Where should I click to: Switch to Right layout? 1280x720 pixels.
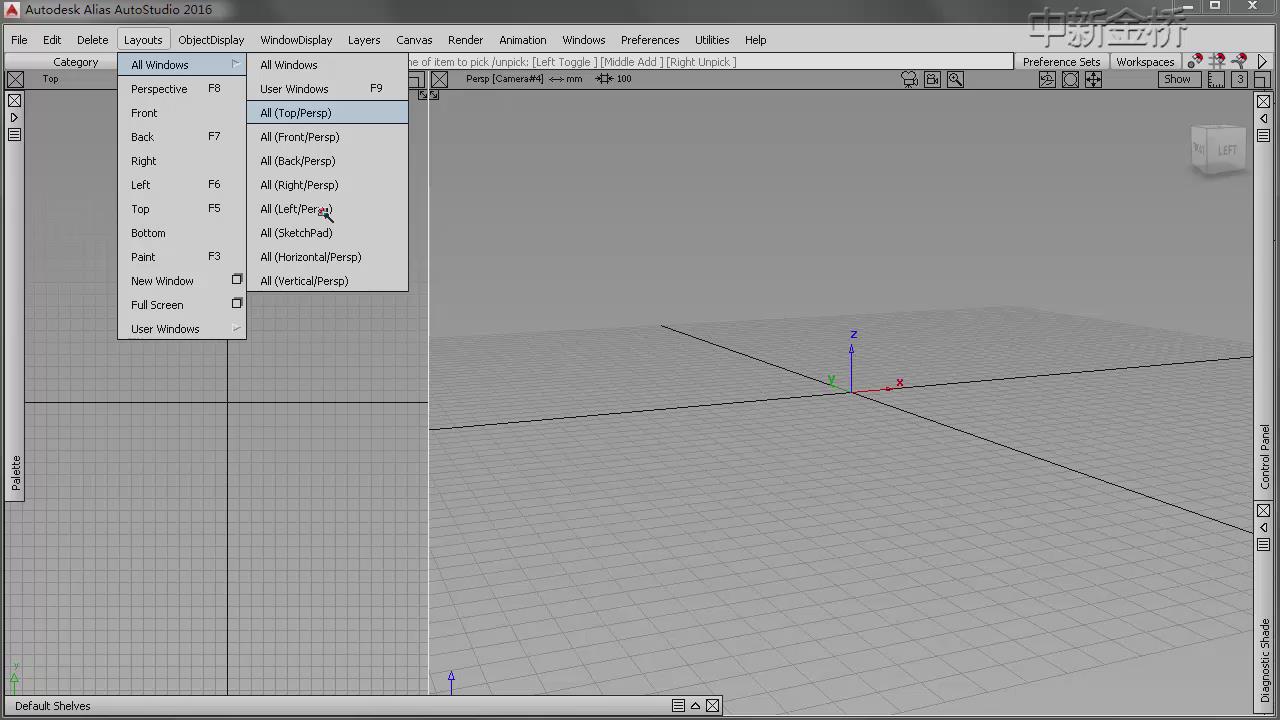pos(182,161)
